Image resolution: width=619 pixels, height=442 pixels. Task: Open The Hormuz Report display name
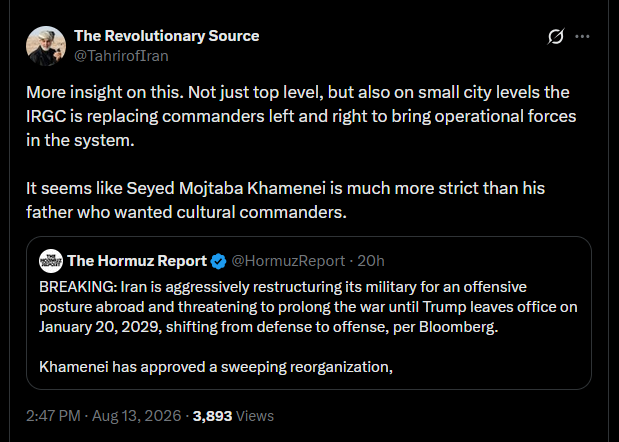[x=137, y=261]
